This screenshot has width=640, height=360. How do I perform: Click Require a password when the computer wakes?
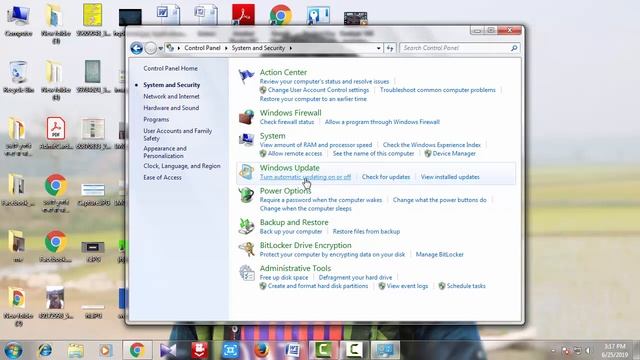click(321, 200)
